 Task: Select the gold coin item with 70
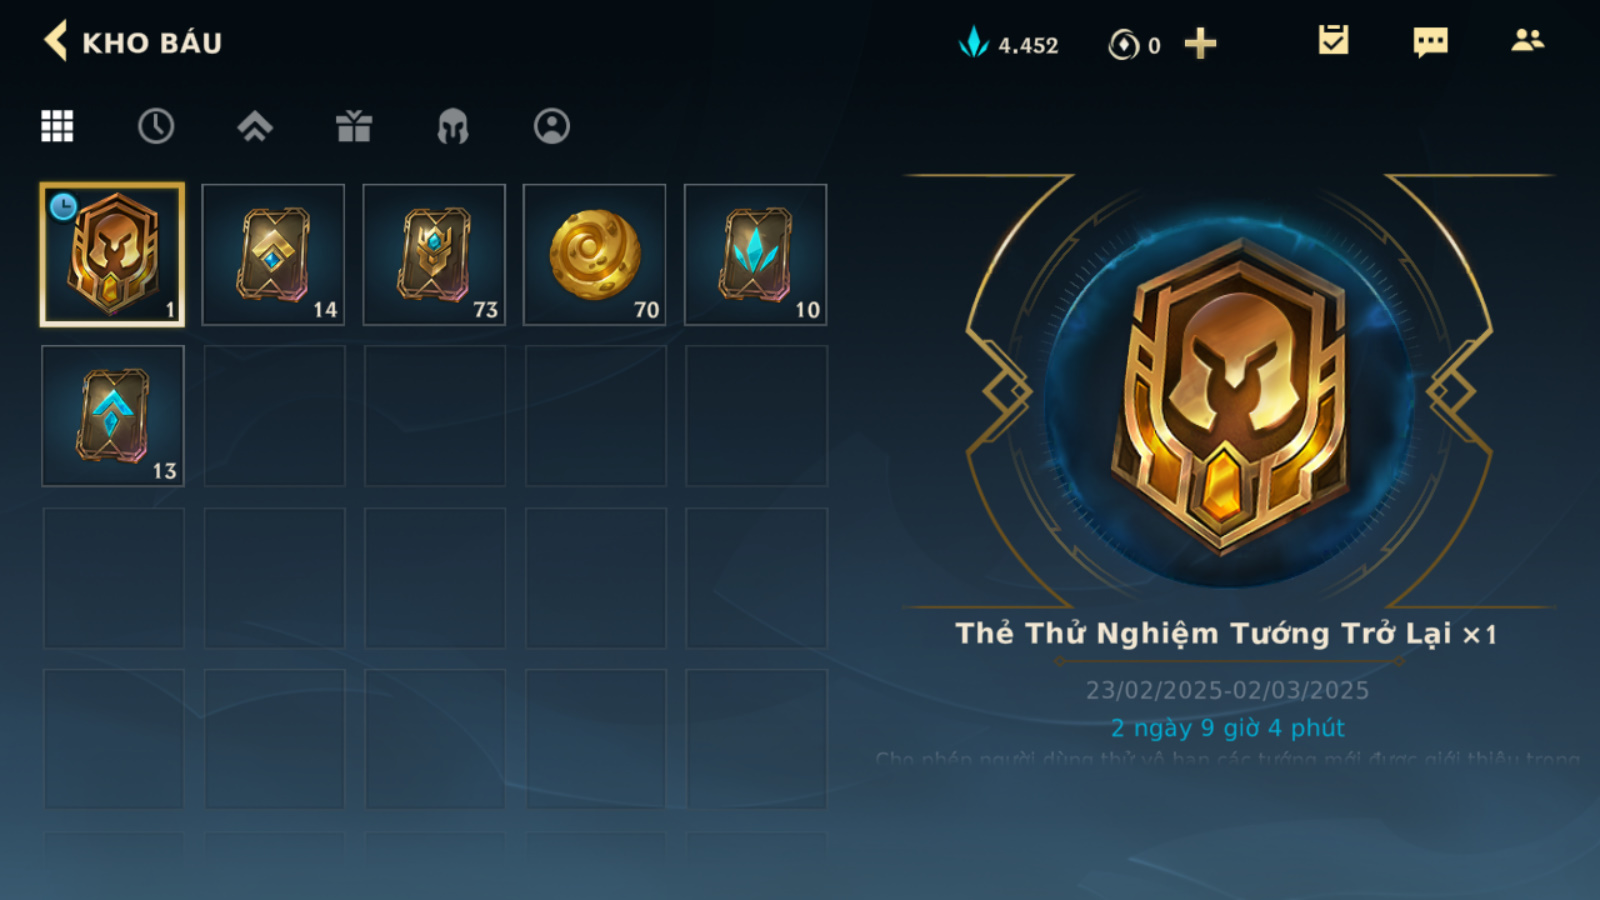[595, 254]
